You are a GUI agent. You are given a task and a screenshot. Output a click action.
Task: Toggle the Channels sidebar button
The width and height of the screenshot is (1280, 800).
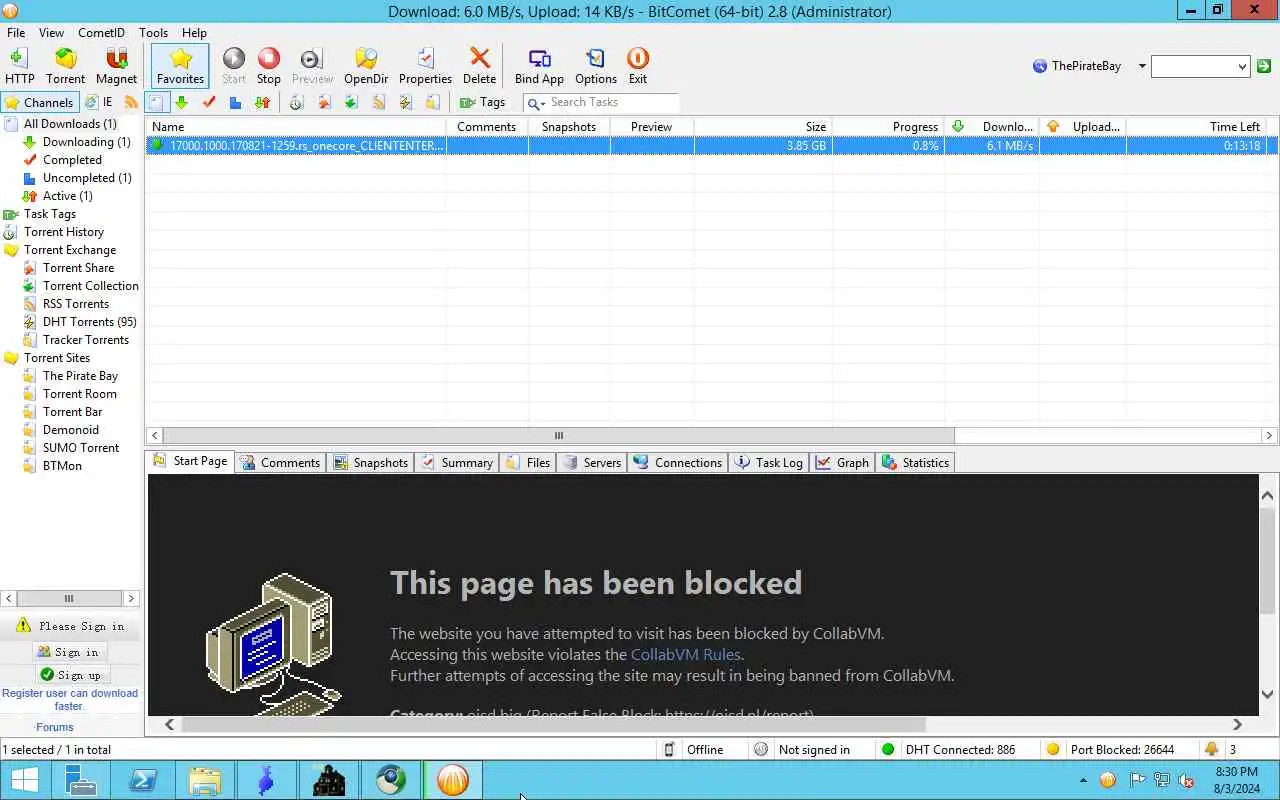pos(39,102)
